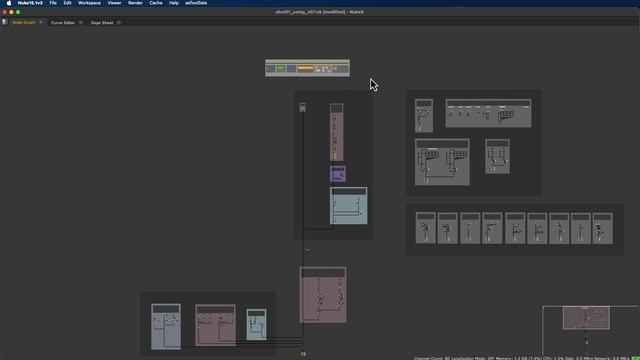
Task: Select the light blue backdrop below the purple node
Action: point(349,206)
